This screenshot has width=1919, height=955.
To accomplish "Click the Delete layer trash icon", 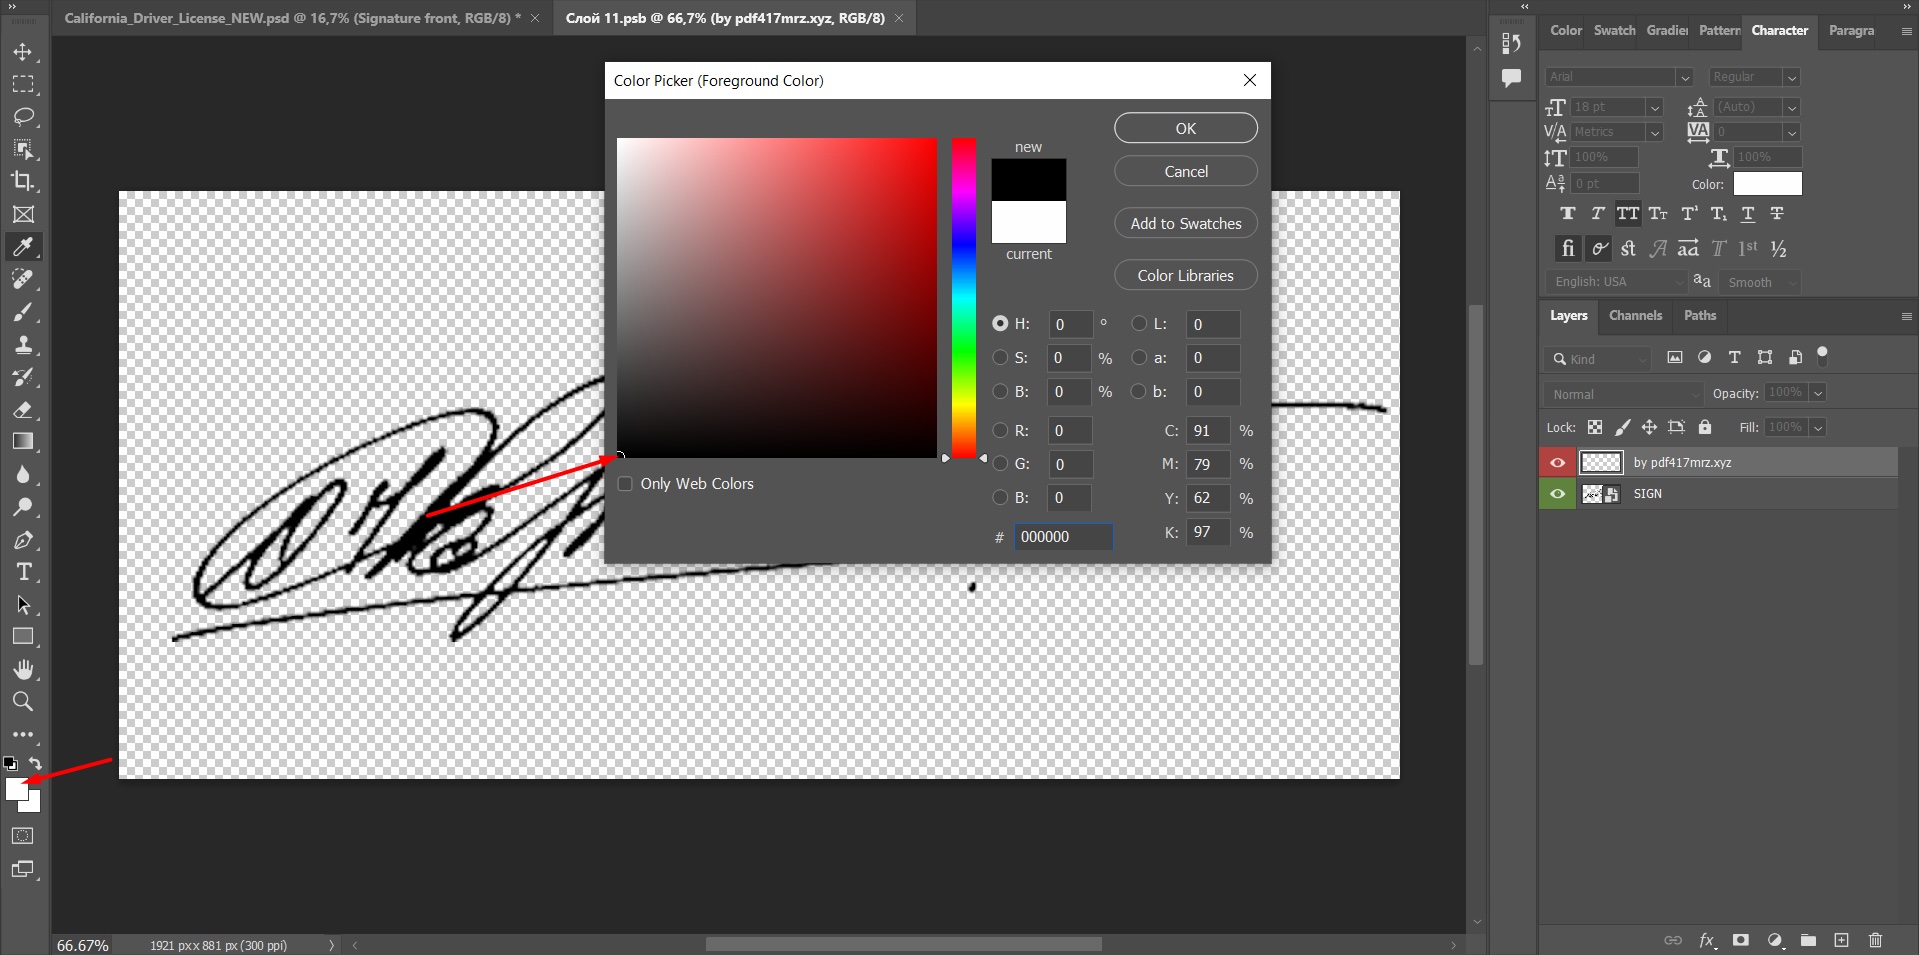I will pyautogui.click(x=1875, y=940).
